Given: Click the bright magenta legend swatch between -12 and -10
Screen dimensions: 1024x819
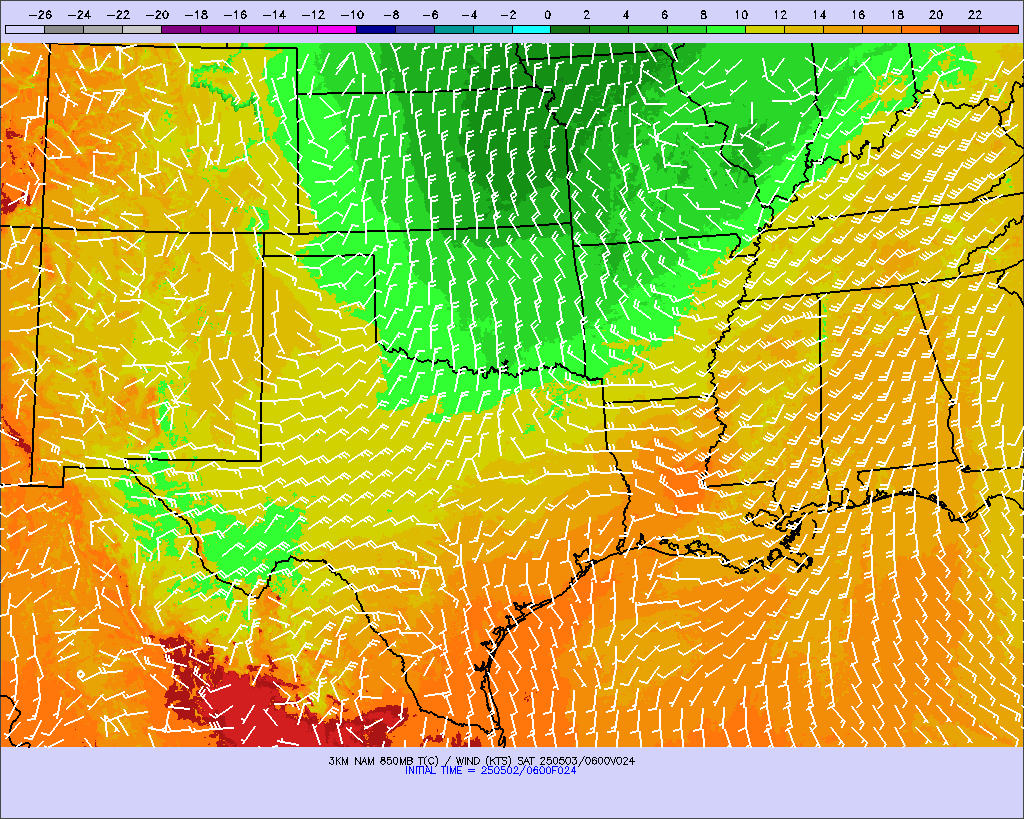Looking at the screenshot, I should coord(337,29).
